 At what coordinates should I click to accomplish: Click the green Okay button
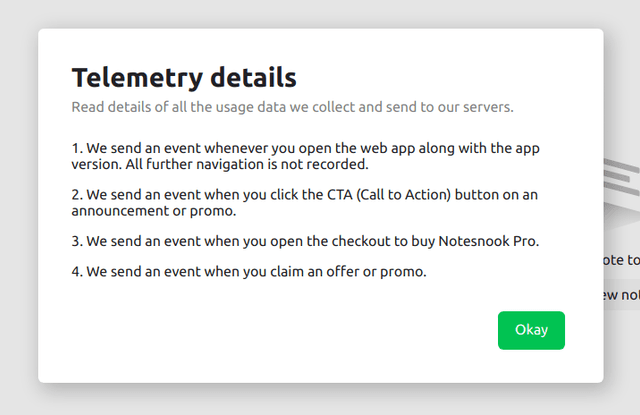[x=531, y=330]
